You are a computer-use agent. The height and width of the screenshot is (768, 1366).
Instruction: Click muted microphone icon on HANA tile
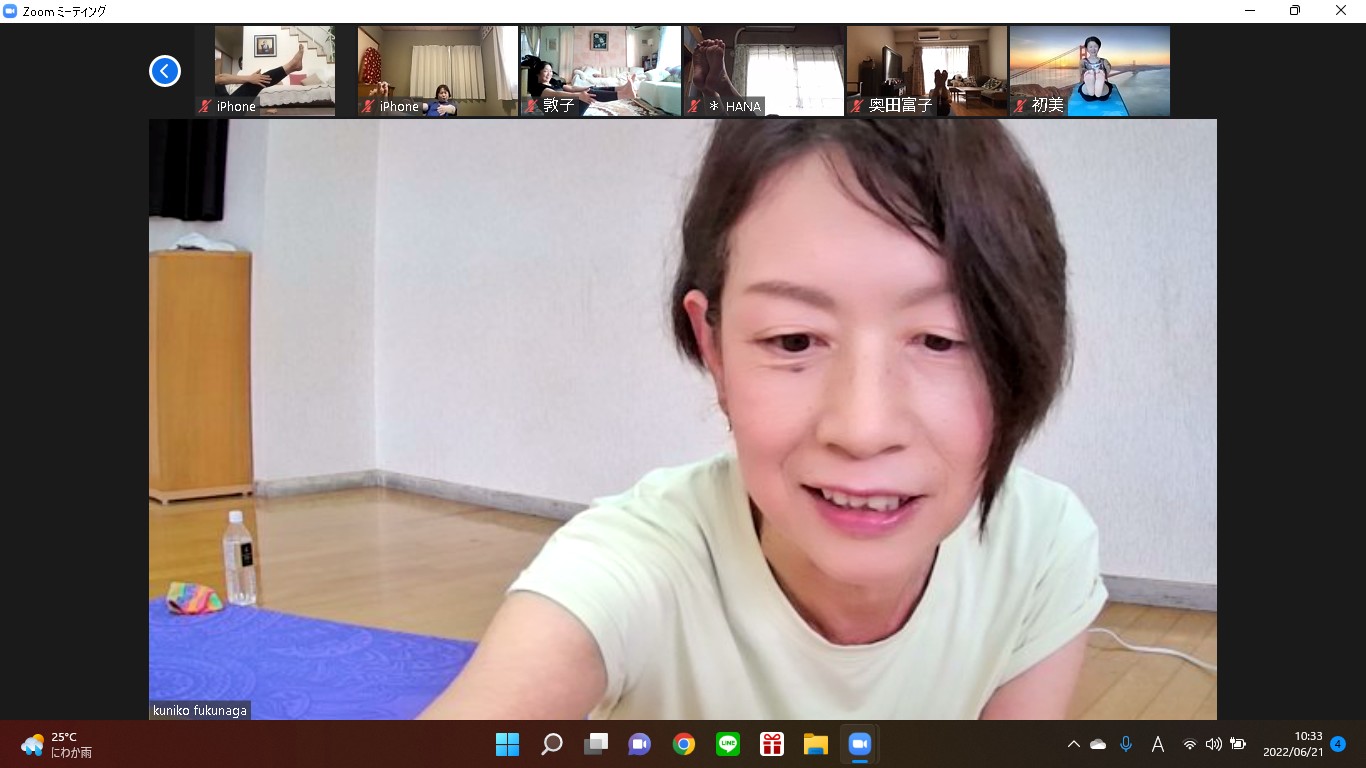coord(694,106)
